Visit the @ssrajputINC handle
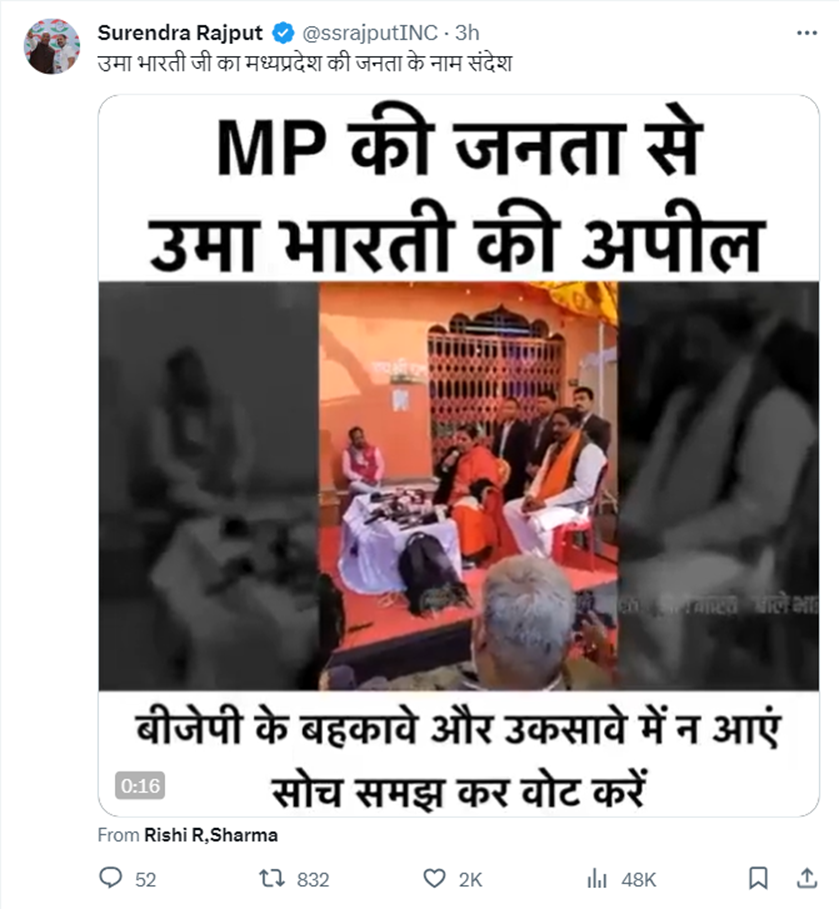This screenshot has height=909, width=839. pyautogui.click(x=370, y=33)
